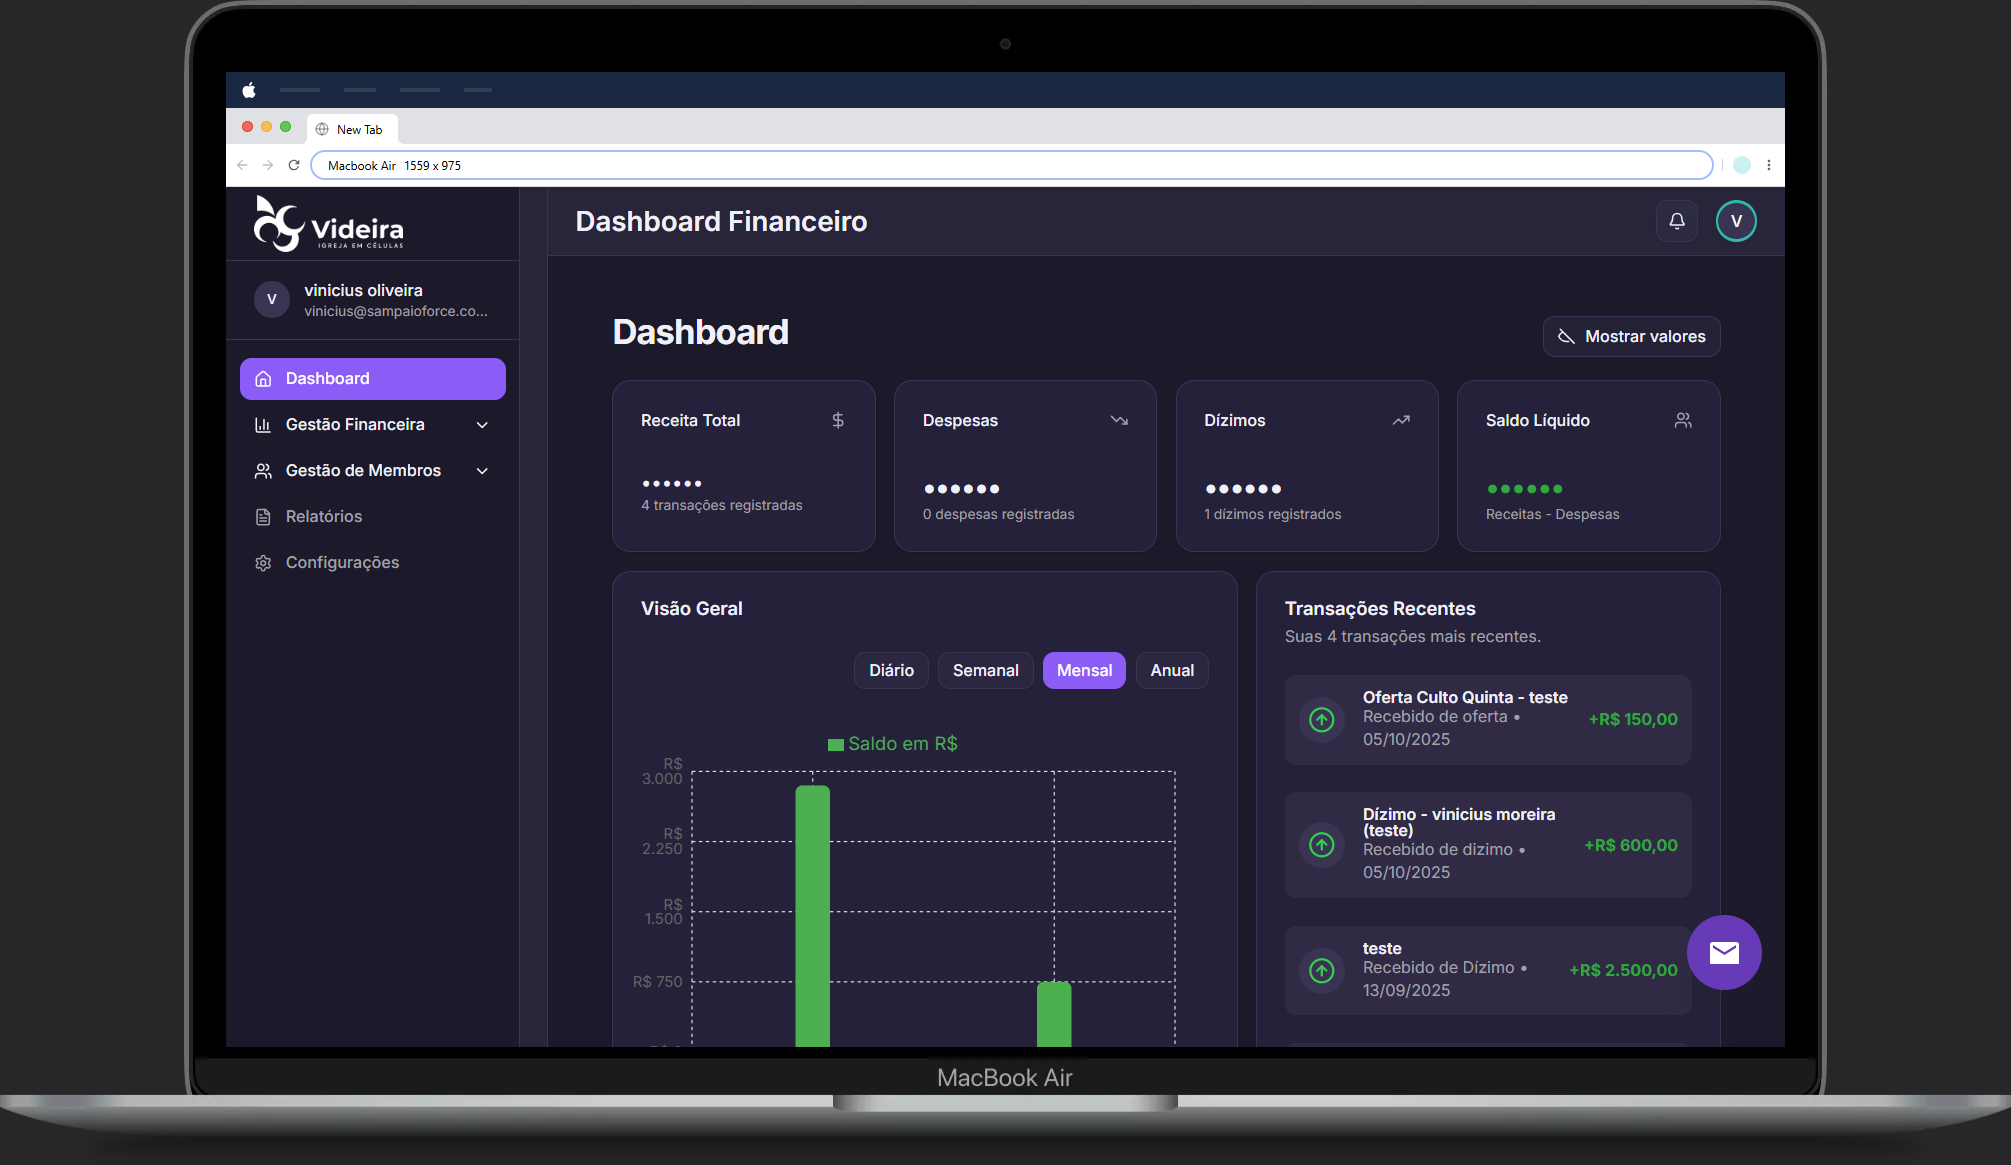The image size is (2011, 1165).
Task: Toggle Mostrar valores visibility
Action: [1631, 337]
